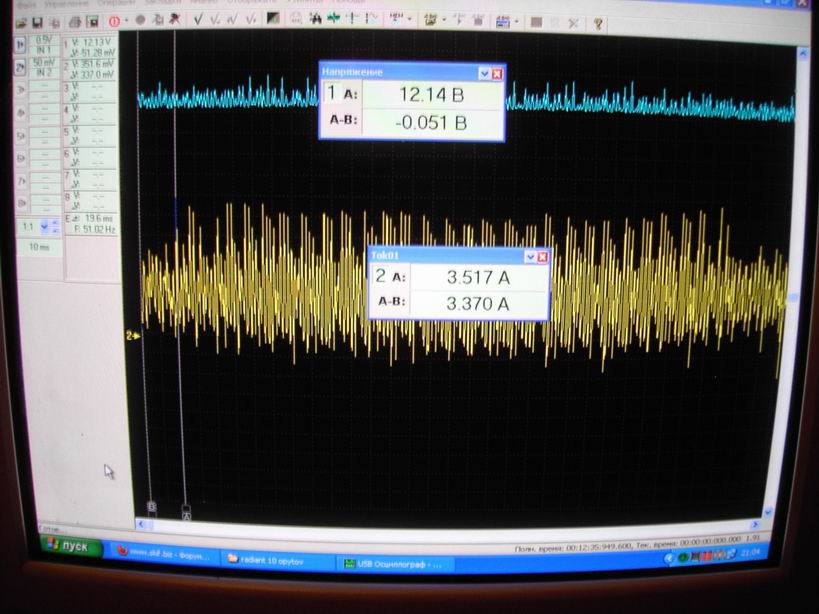The width and height of the screenshot is (819, 614).
Task: Click the green waveform icon in toolbar
Action: tap(332, 18)
